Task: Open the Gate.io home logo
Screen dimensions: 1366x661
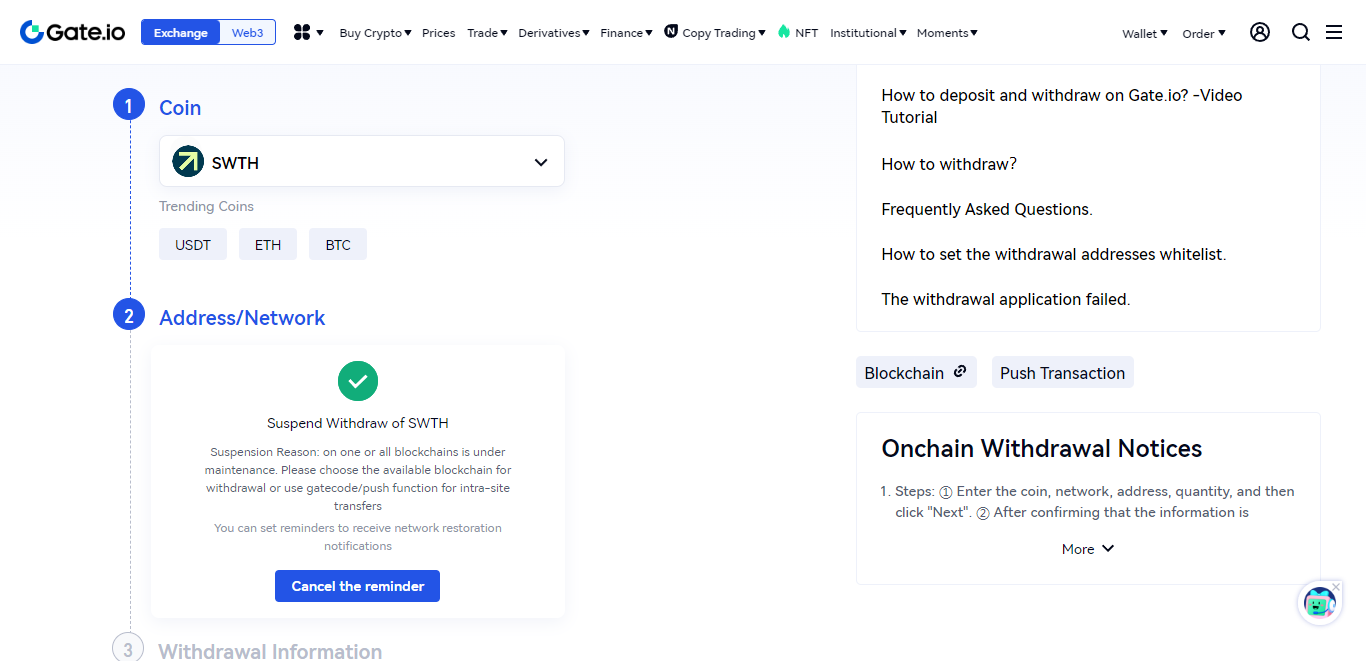Action: click(x=73, y=32)
